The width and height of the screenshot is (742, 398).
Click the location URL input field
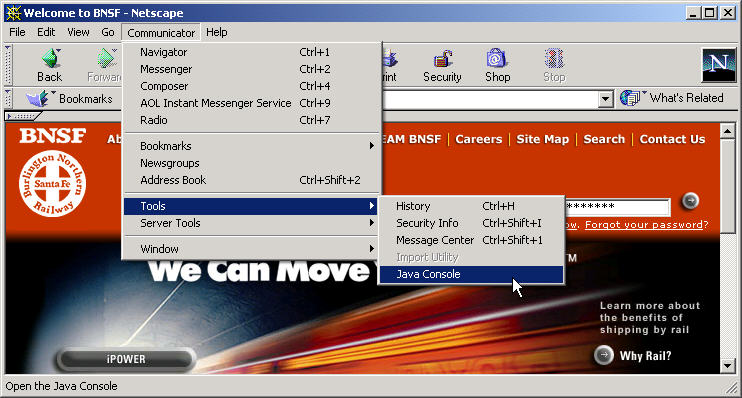coord(490,99)
